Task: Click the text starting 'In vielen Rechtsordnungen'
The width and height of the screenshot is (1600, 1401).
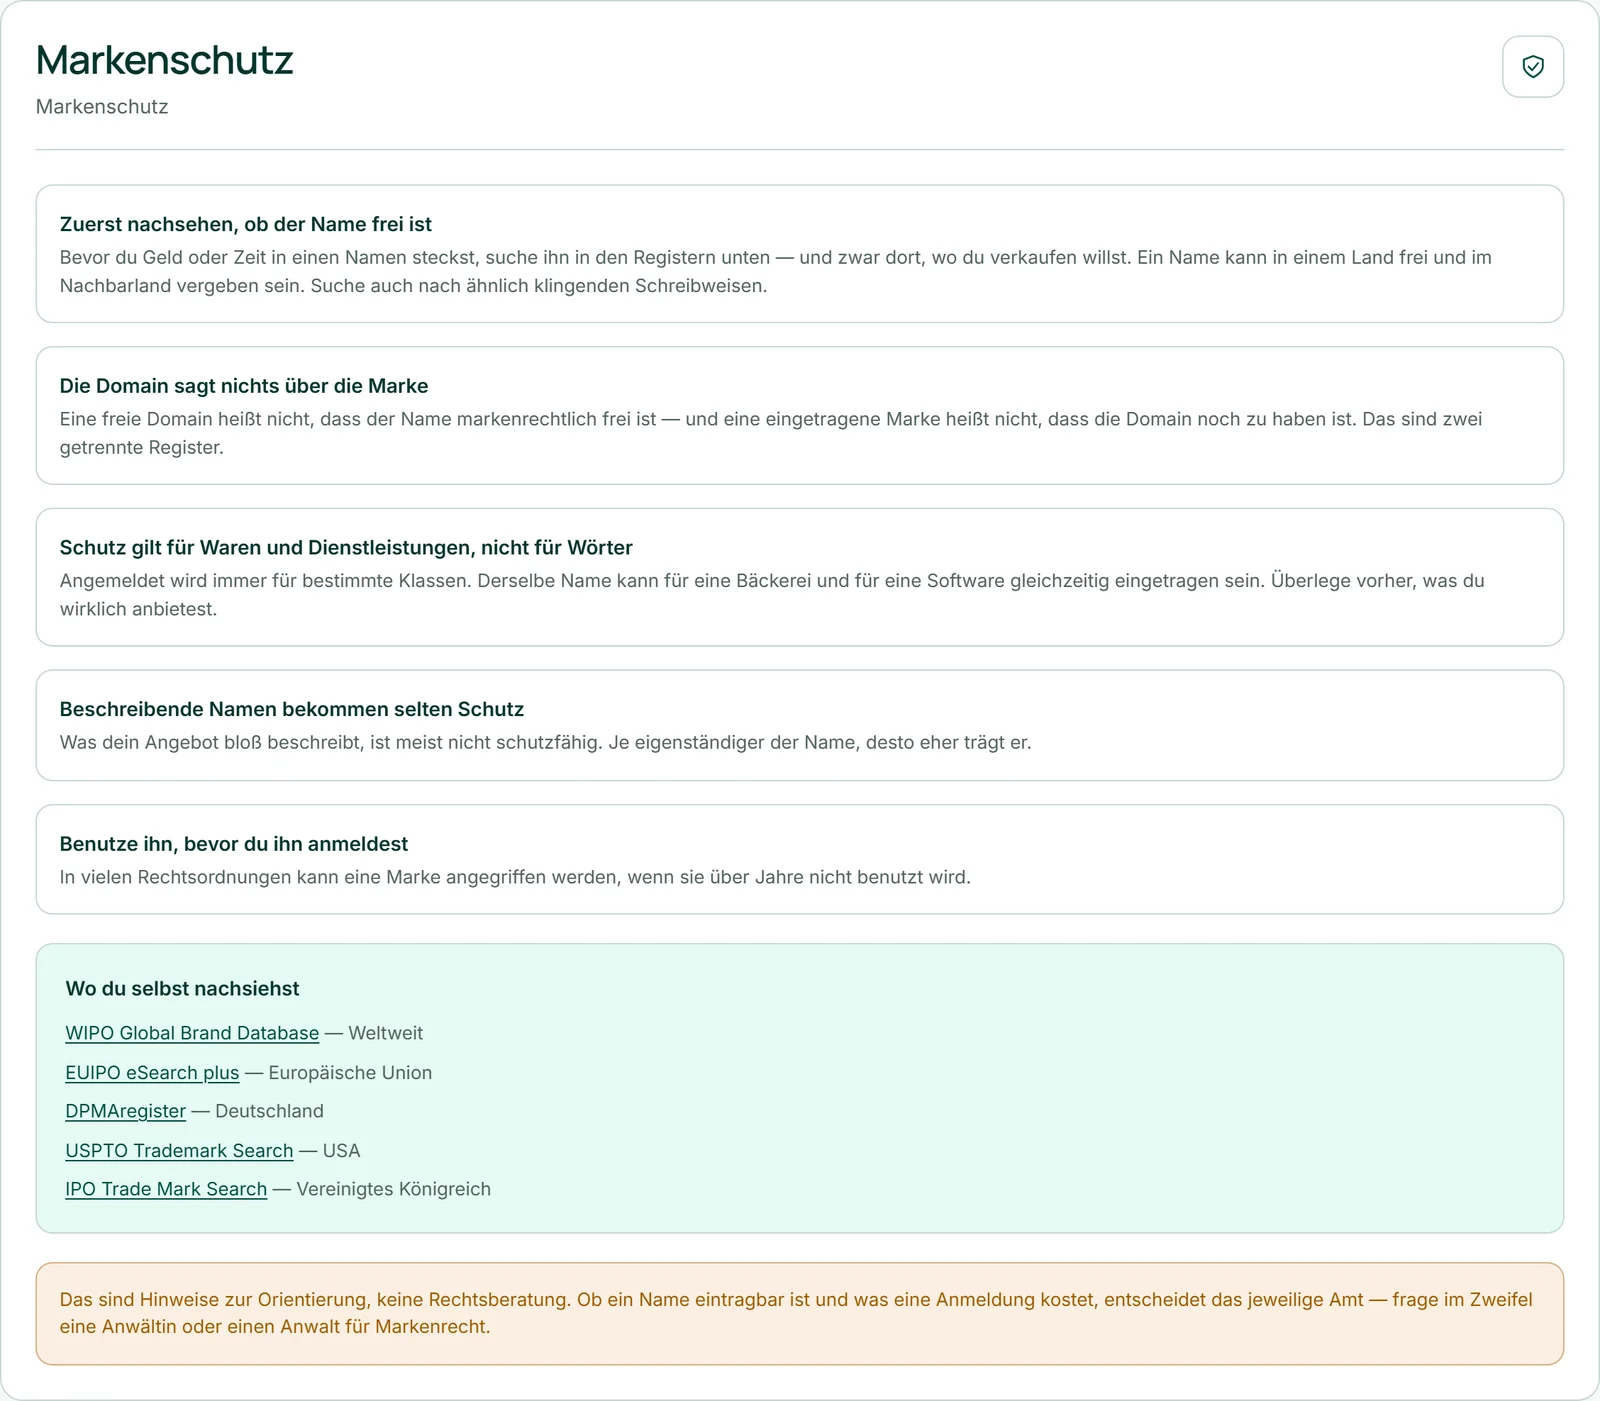Action: pos(515,877)
